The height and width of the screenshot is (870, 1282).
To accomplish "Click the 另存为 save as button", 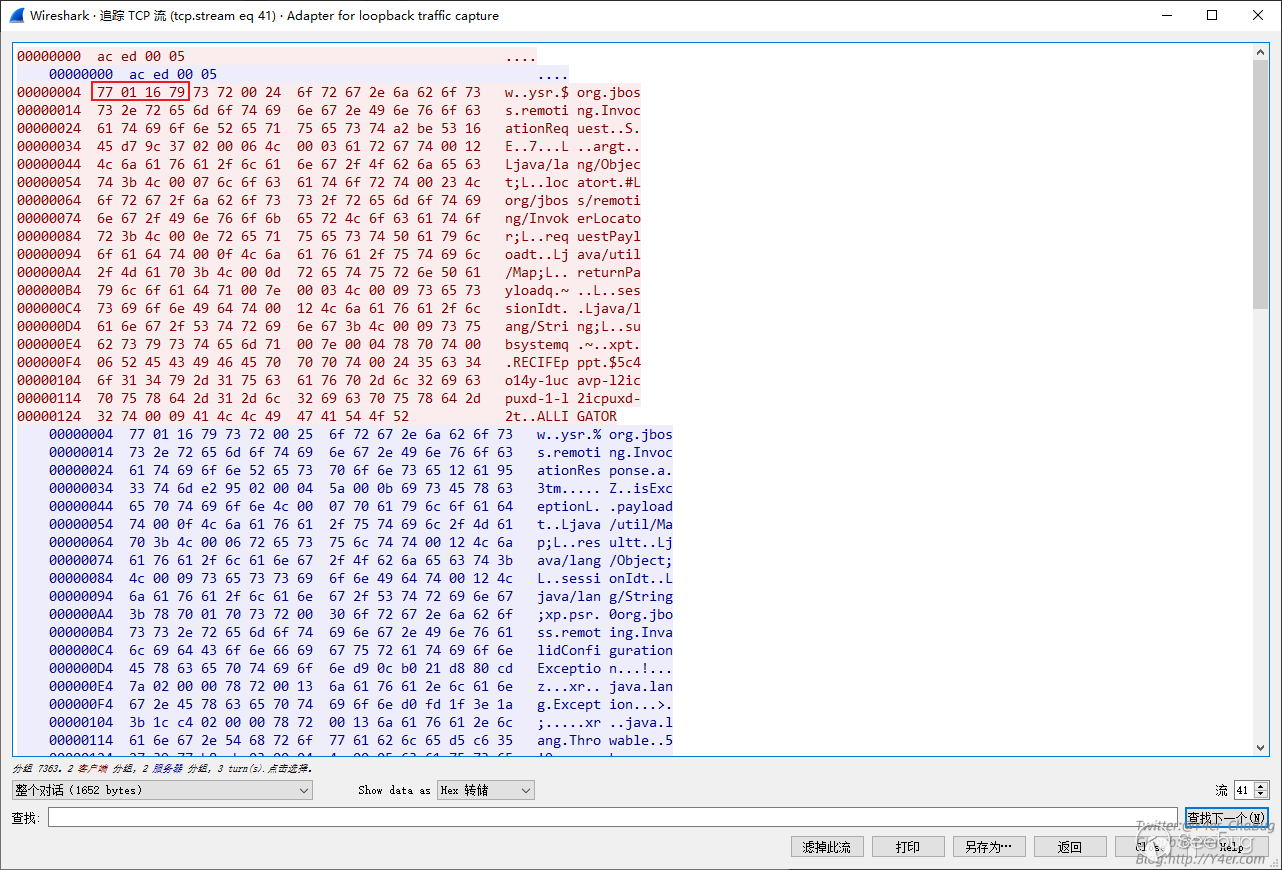I will (988, 847).
